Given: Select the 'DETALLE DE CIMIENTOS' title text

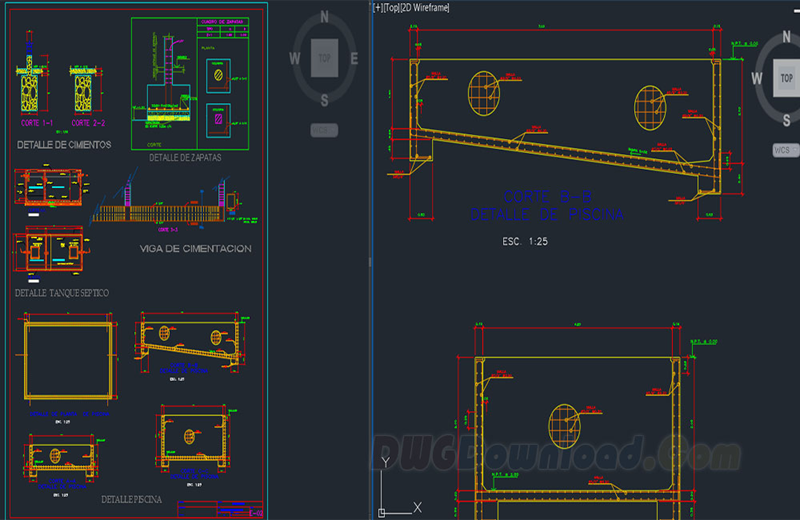Looking at the screenshot, I should coord(64,145).
